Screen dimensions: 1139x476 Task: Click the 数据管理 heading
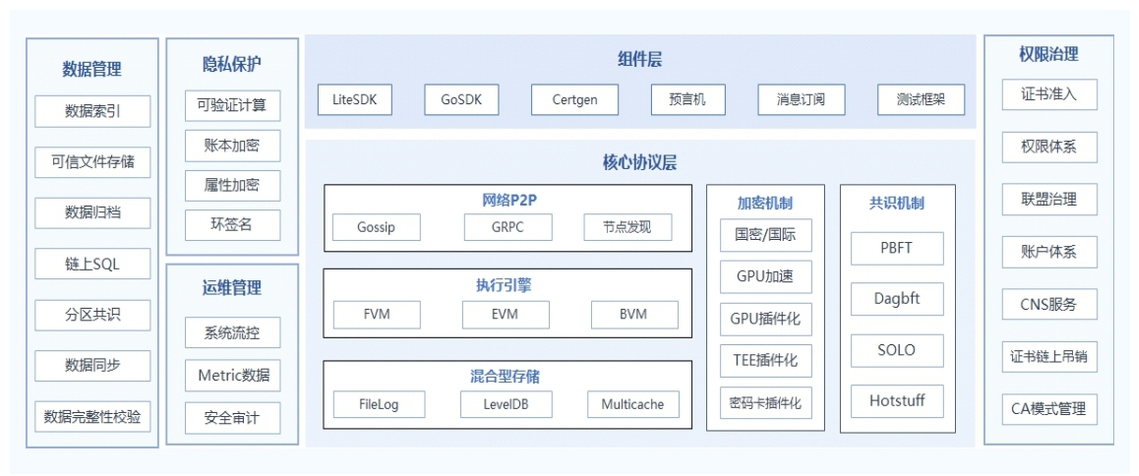pos(92,69)
